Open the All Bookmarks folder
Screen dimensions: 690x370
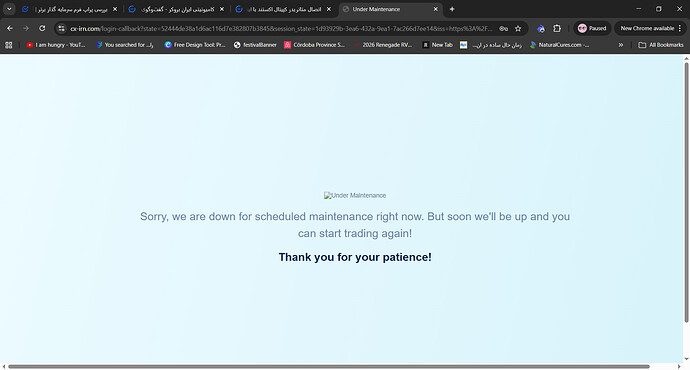pyautogui.click(x=661, y=45)
